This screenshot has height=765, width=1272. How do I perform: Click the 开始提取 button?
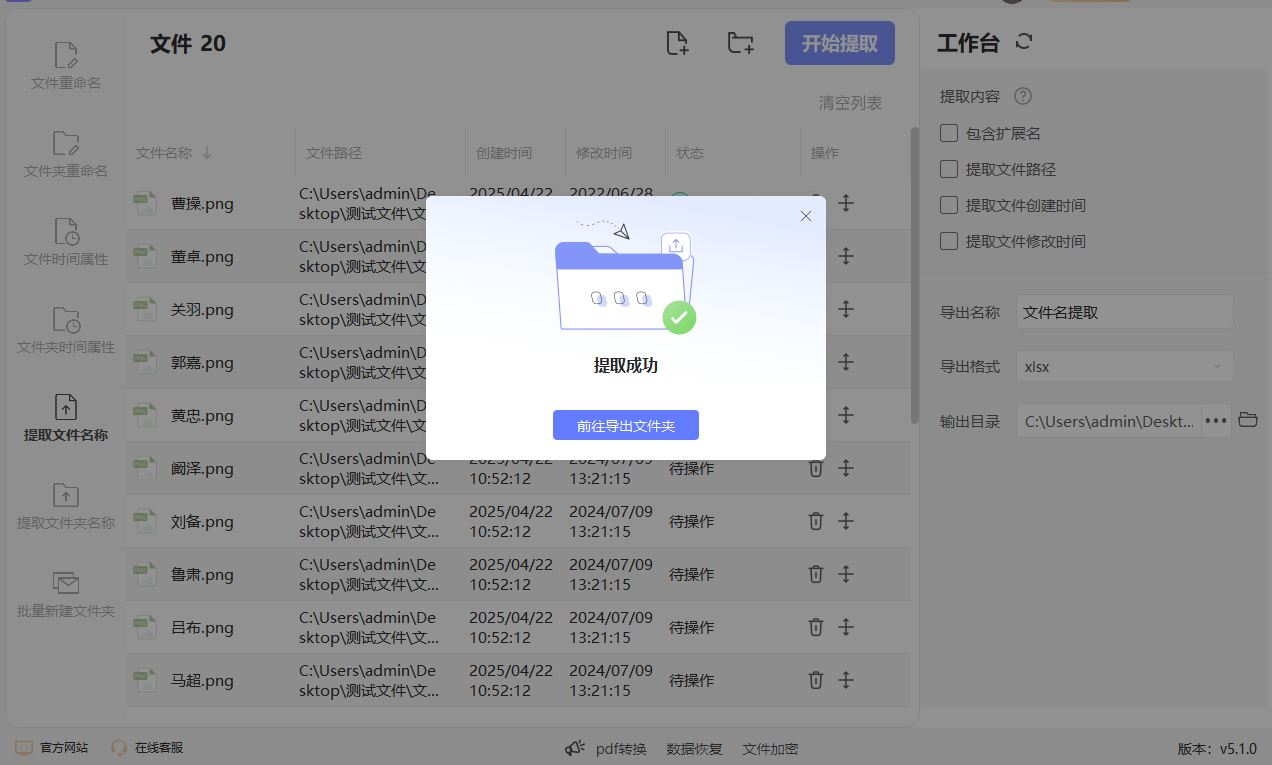coord(840,43)
